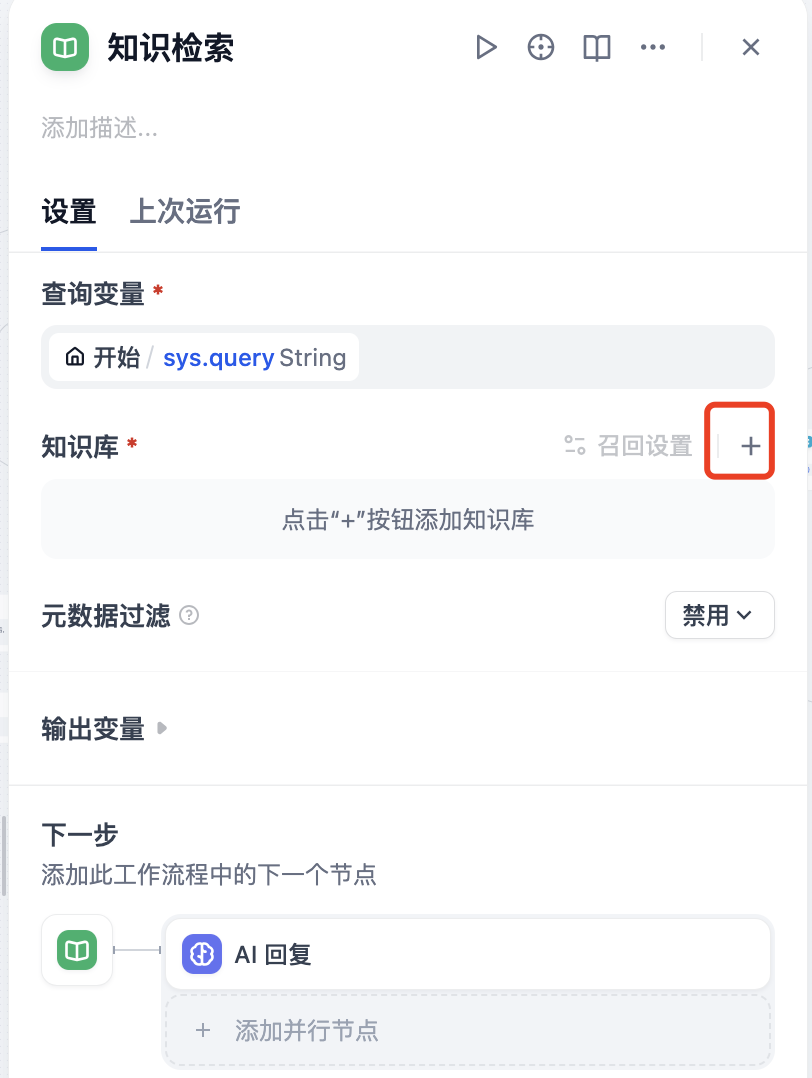
Task: Click the green book icon under 下一步
Action: point(77,950)
